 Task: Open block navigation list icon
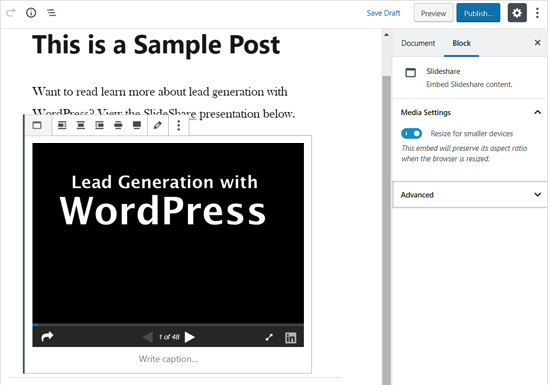pos(51,13)
